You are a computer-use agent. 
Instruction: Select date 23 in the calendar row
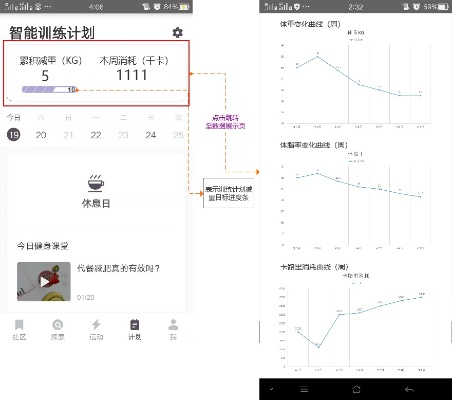coord(123,135)
